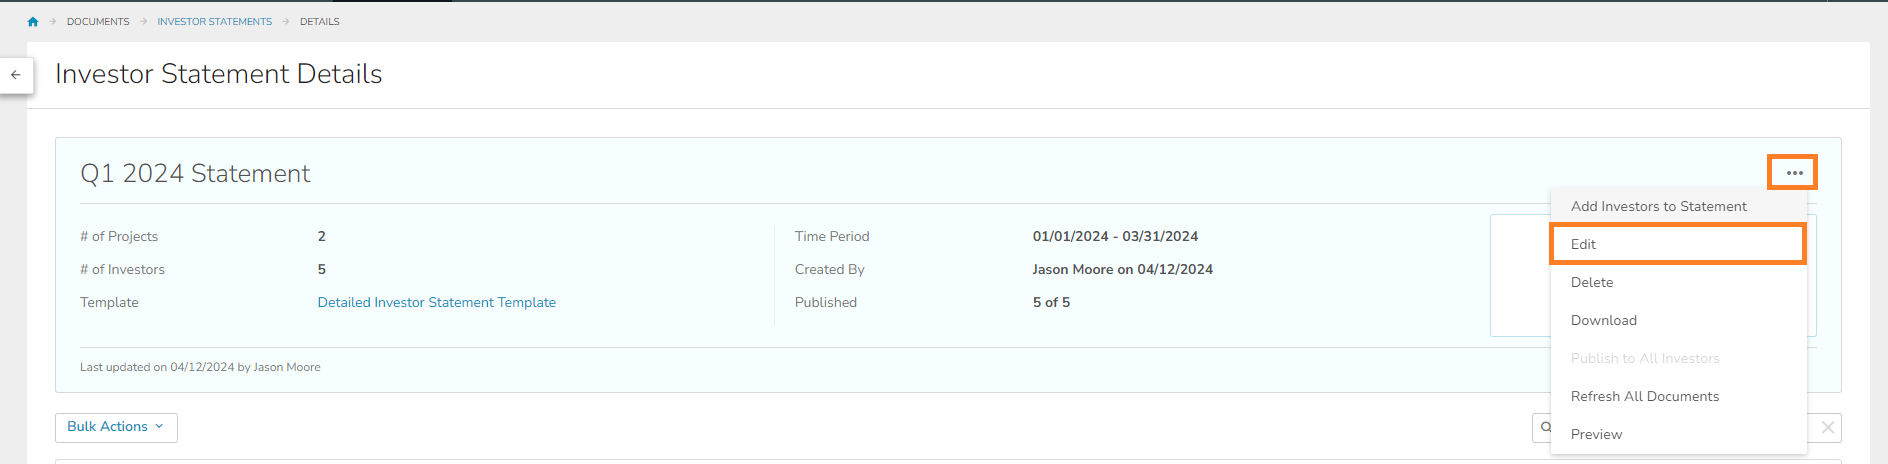Image resolution: width=1888 pixels, height=464 pixels.
Task: Go to Documents breadcrumb
Action: click(x=98, y=21)
